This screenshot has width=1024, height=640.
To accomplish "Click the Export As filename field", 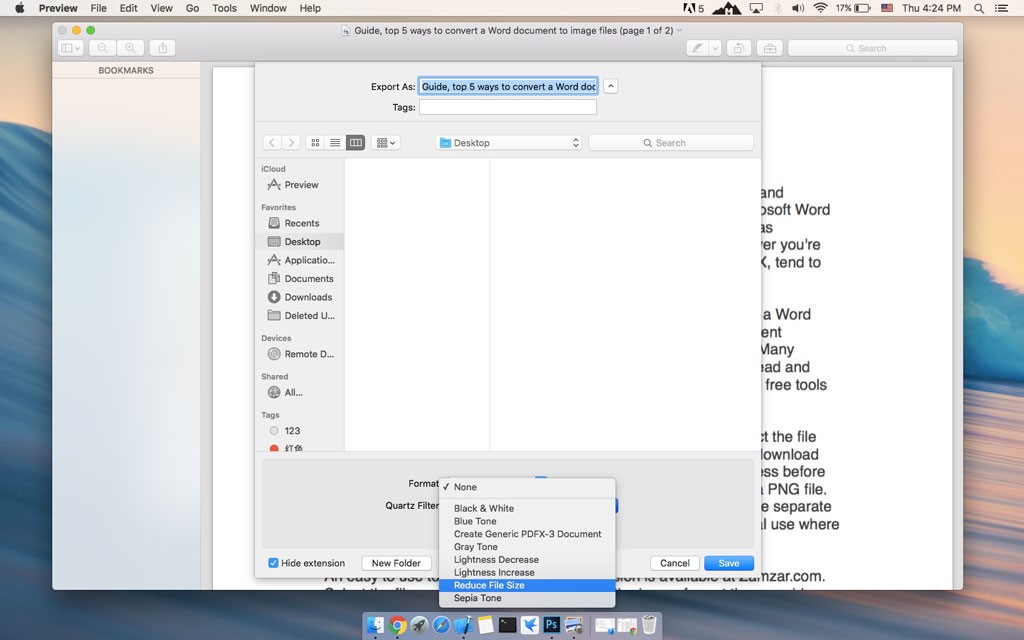I will 508,86.
